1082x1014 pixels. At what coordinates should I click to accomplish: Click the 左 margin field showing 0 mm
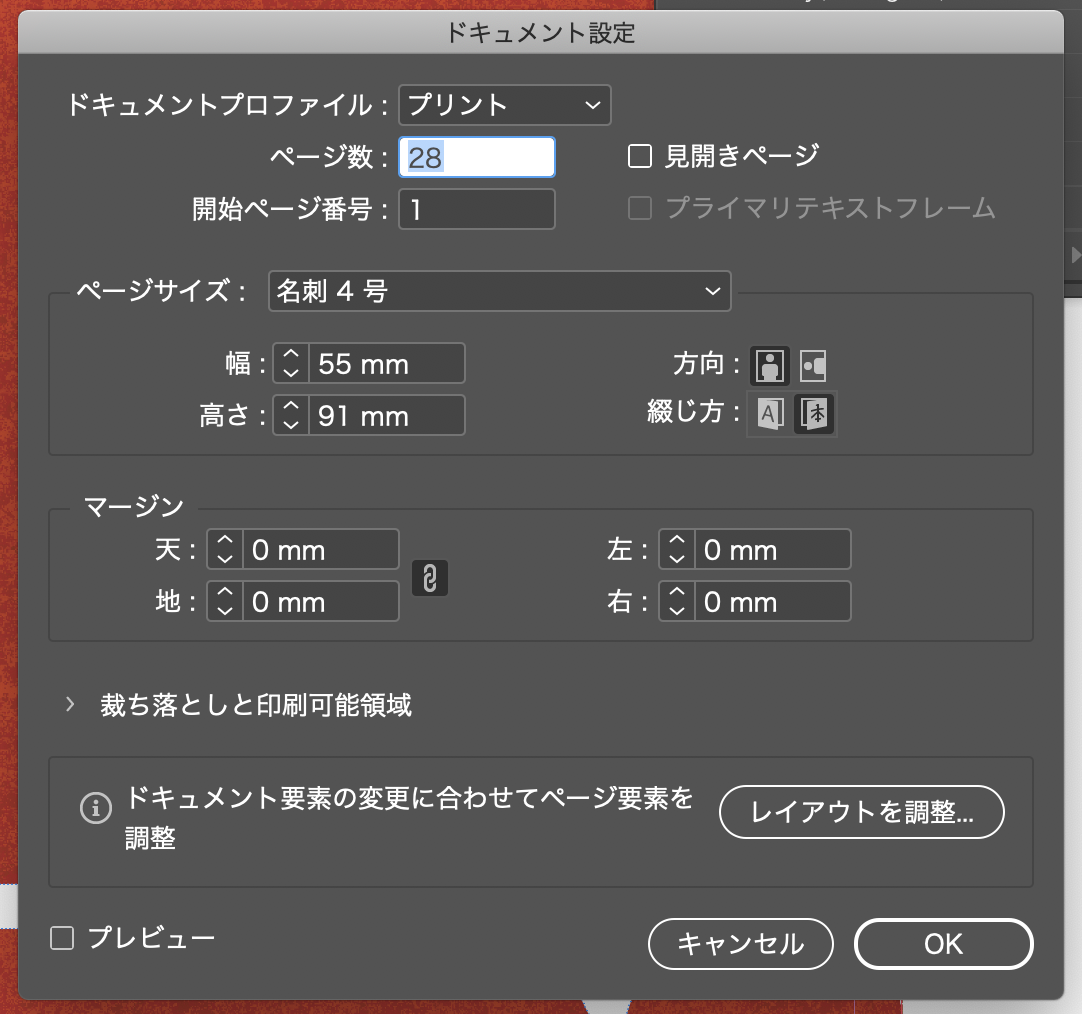point(773,549)
